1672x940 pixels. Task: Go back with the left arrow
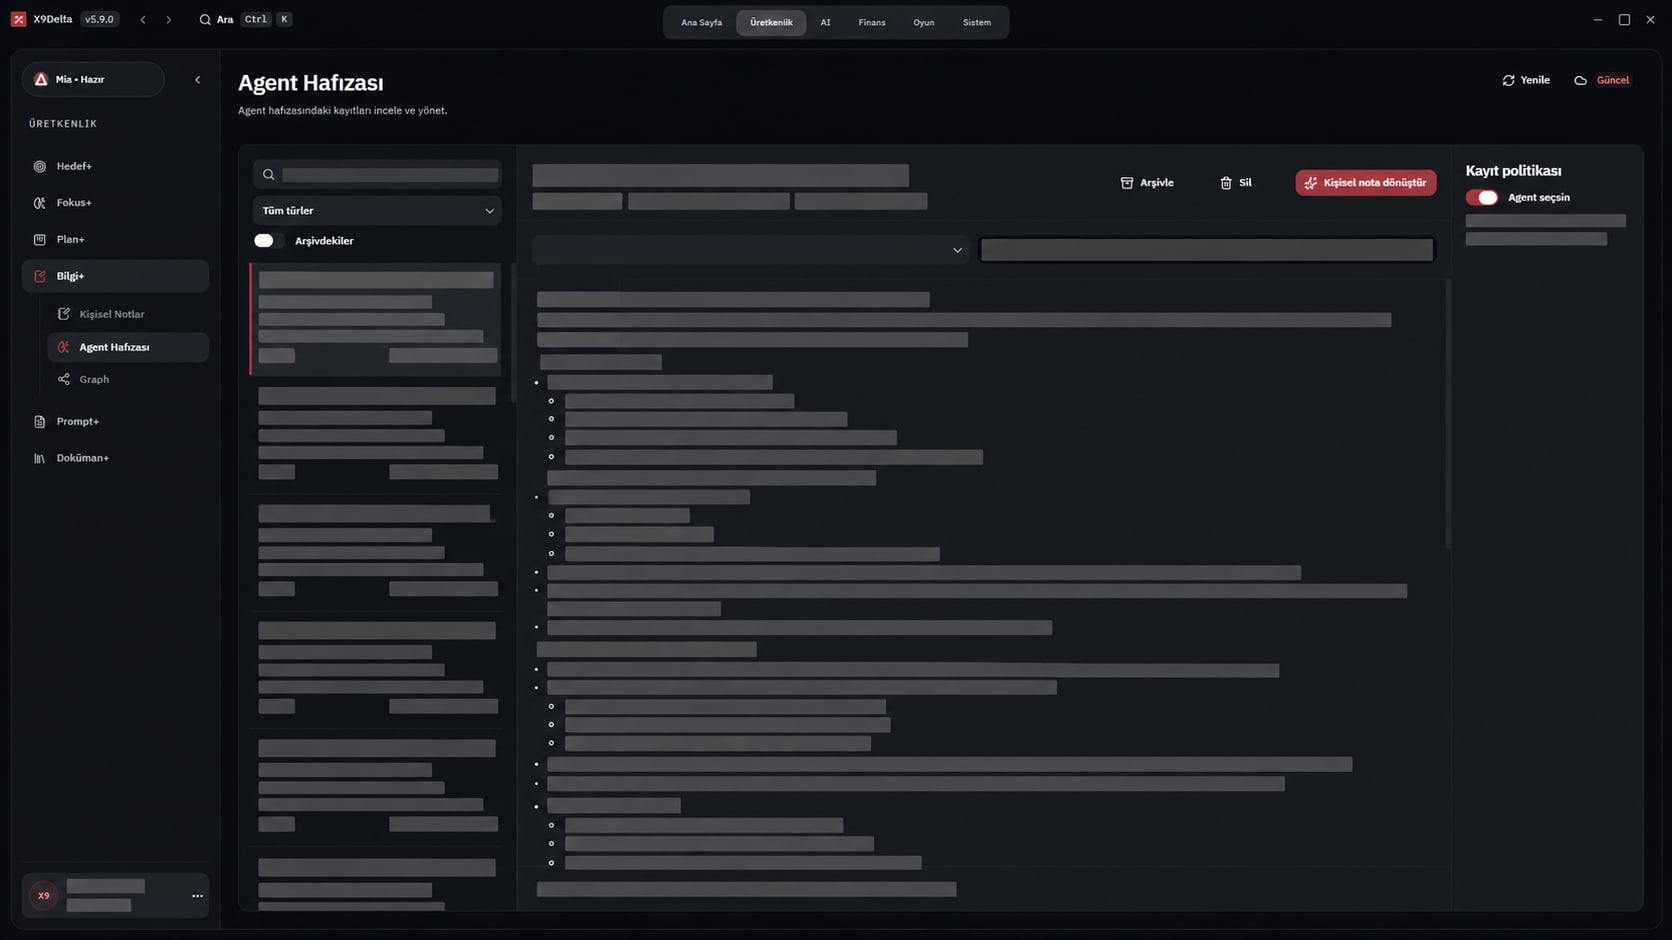click(143, 20)
